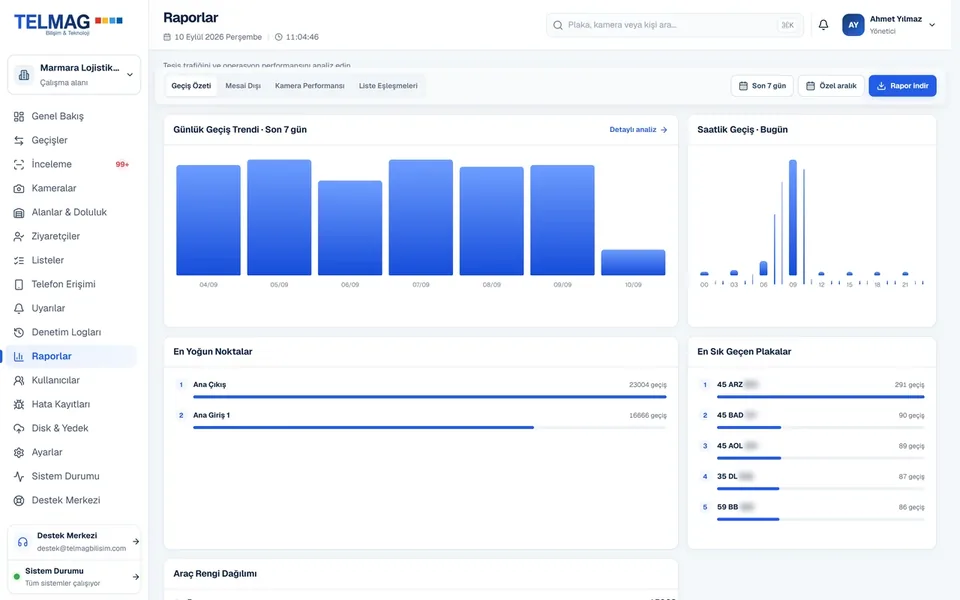Click the 45 ARZ plate row
Screen dimensions: 960x600
[812, 389]
